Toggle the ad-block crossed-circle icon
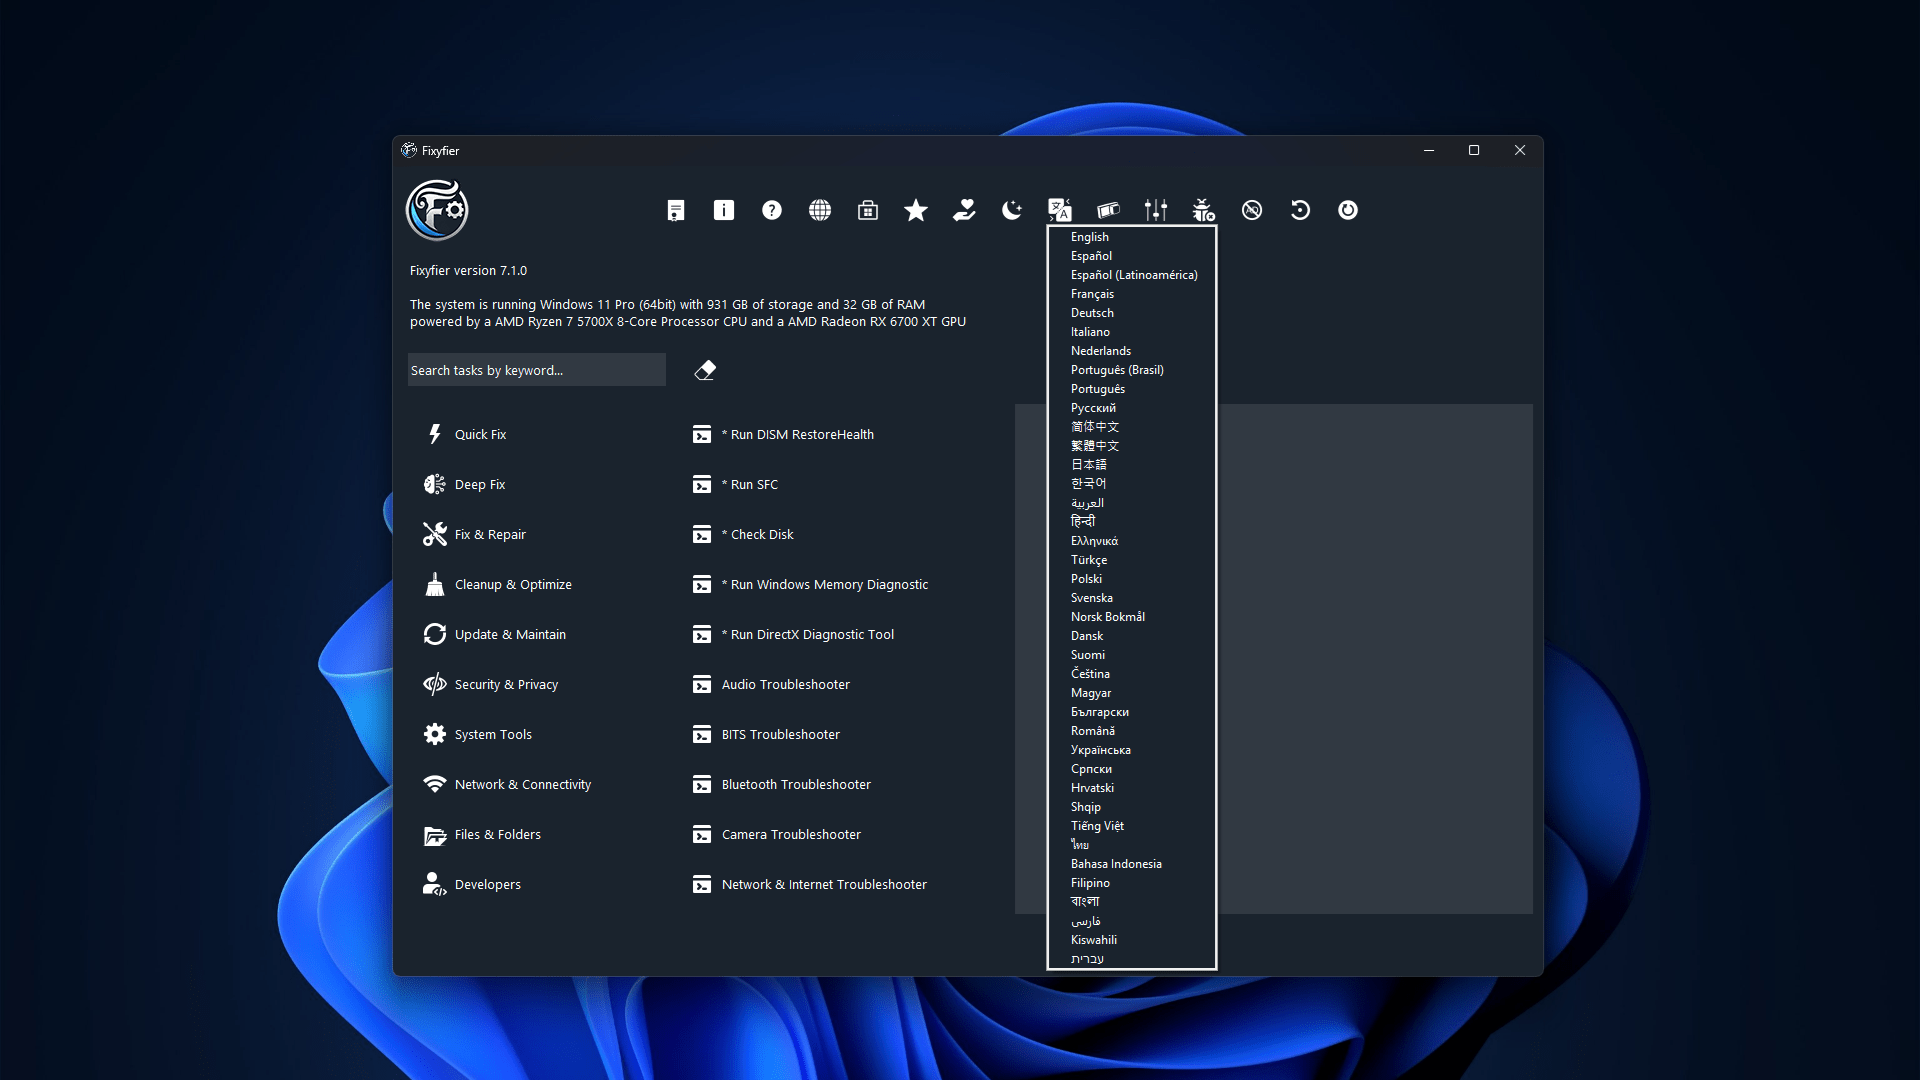Viewport: 1920px width, 1080px height. tap(1251, 210)
